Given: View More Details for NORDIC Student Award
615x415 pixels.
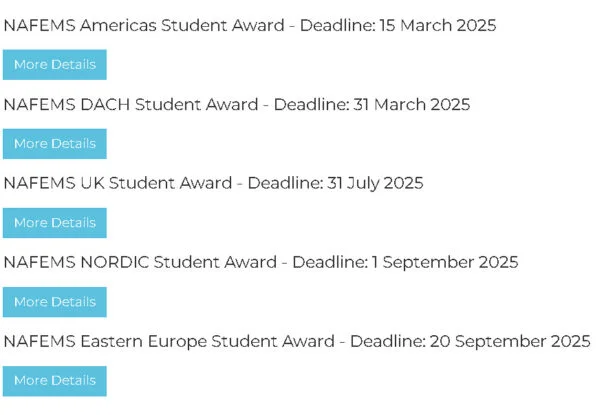Looking at the screenshot, I should [x=55, y=302].
